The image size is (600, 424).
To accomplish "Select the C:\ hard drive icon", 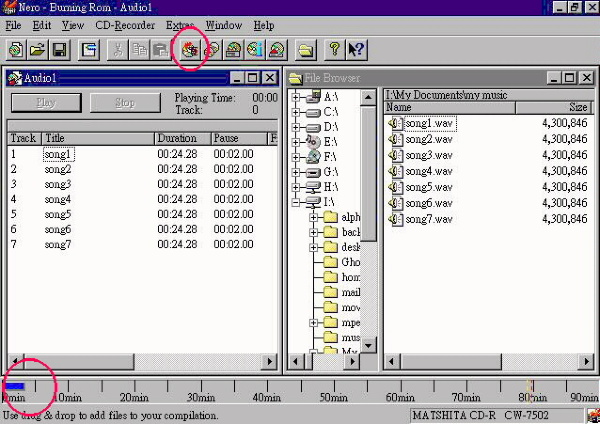I will click(x=314, y=113).
